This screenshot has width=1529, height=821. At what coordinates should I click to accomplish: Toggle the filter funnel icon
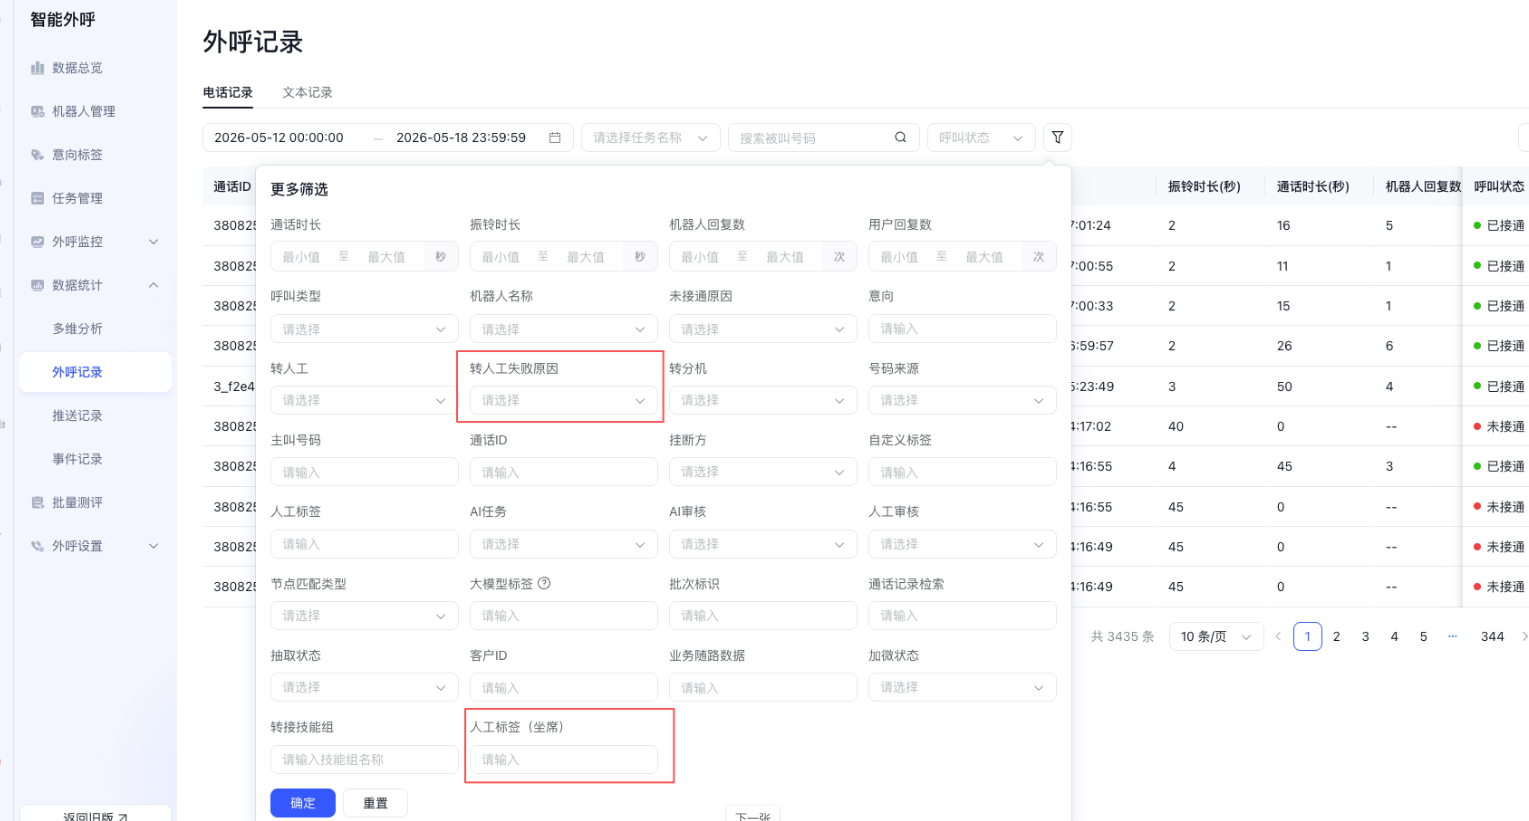click(1058, 138)
